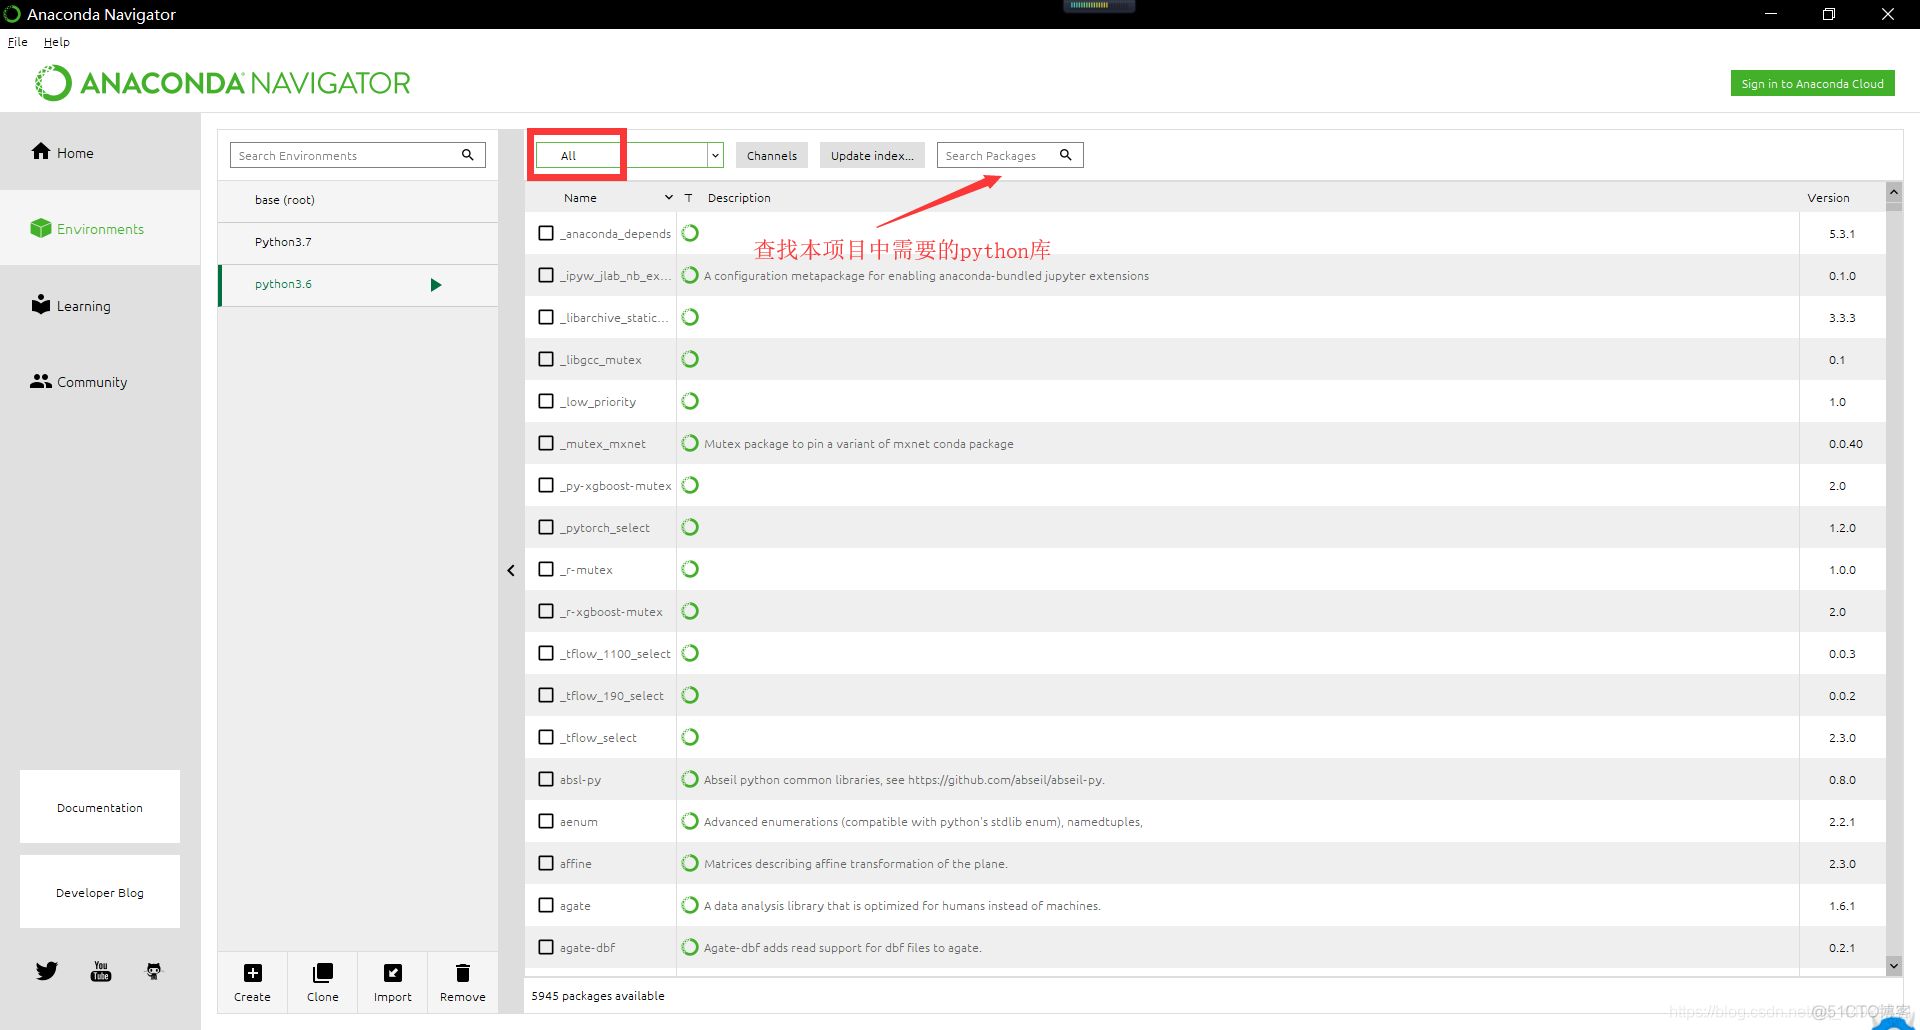1920x1030 pixels.
Task: Check the _ipyw_jlab_nb_ex package checkbox
Action: click(546, 275)
